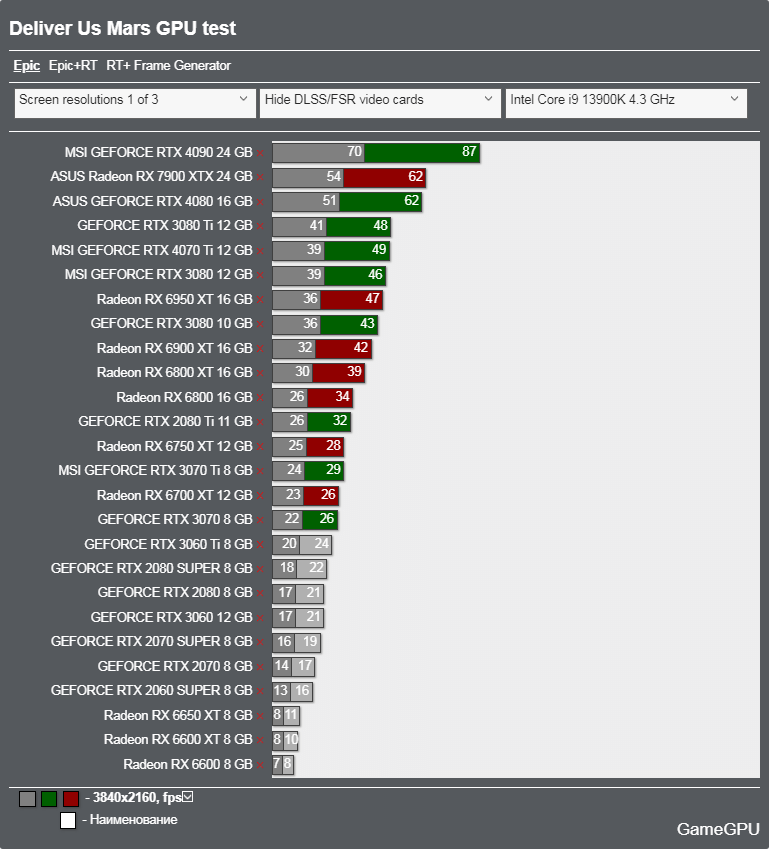Screen dimensions: 769x849
Task: Click the GameGPU logo text
Action: coord(718,830)
